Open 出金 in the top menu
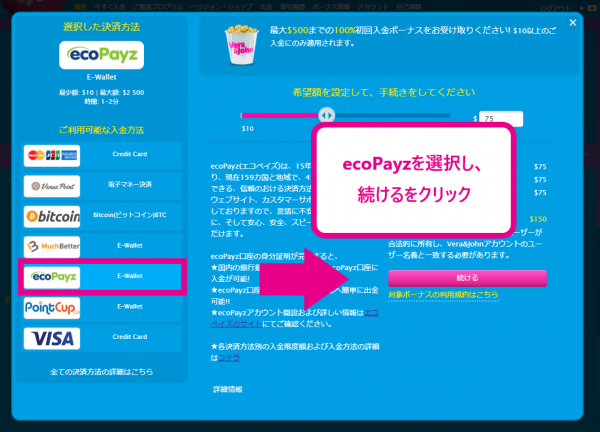The height and width of the screenshot is (432, 600). 266,7
